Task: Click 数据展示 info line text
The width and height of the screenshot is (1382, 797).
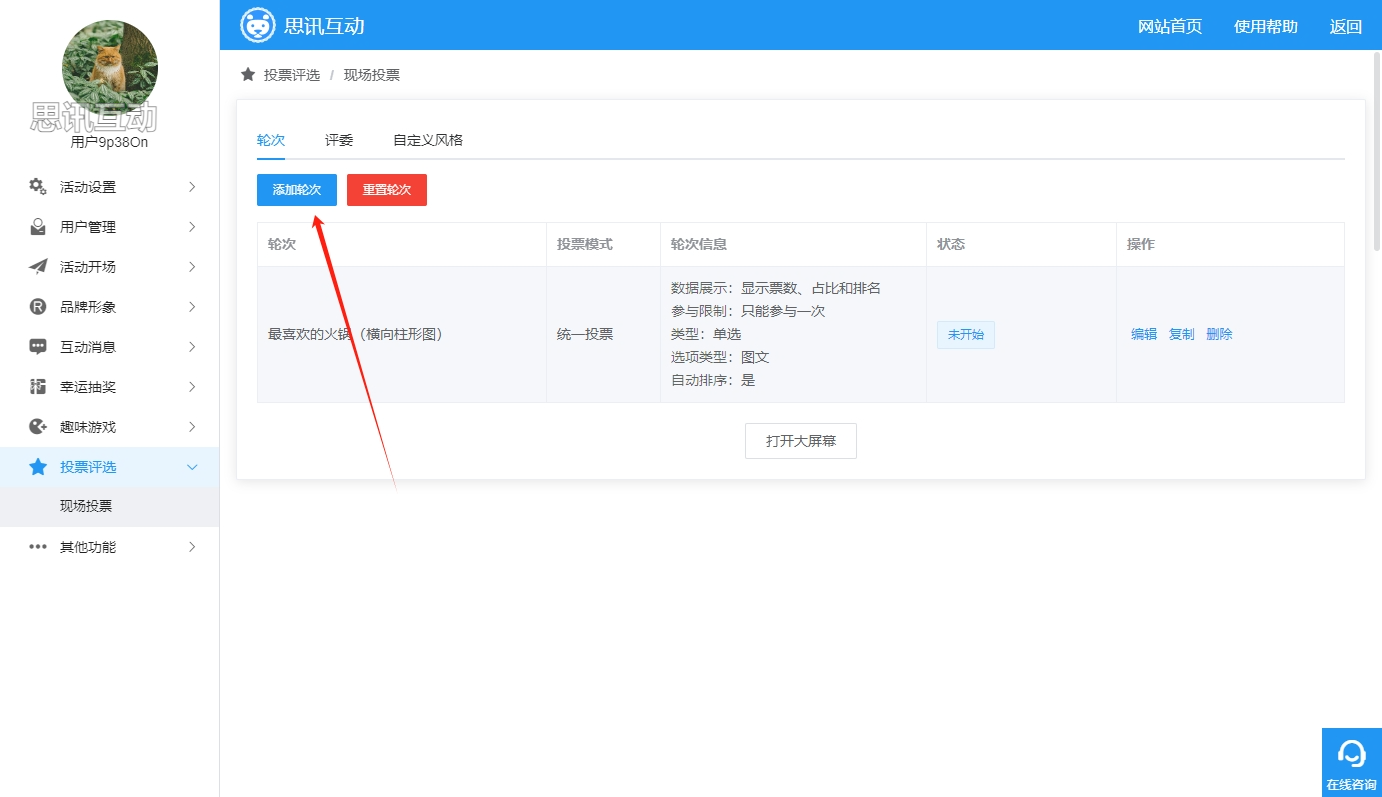Action: pyautogui.click(x=776, y=288)
